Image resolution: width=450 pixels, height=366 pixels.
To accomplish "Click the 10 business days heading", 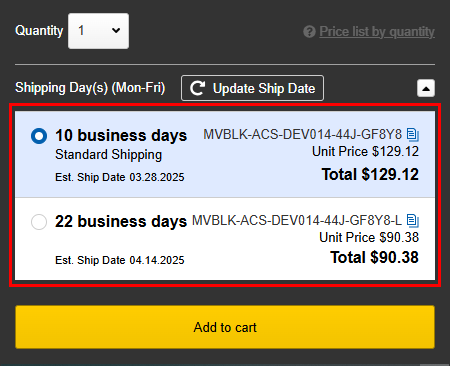I will (x=121, y=135).
